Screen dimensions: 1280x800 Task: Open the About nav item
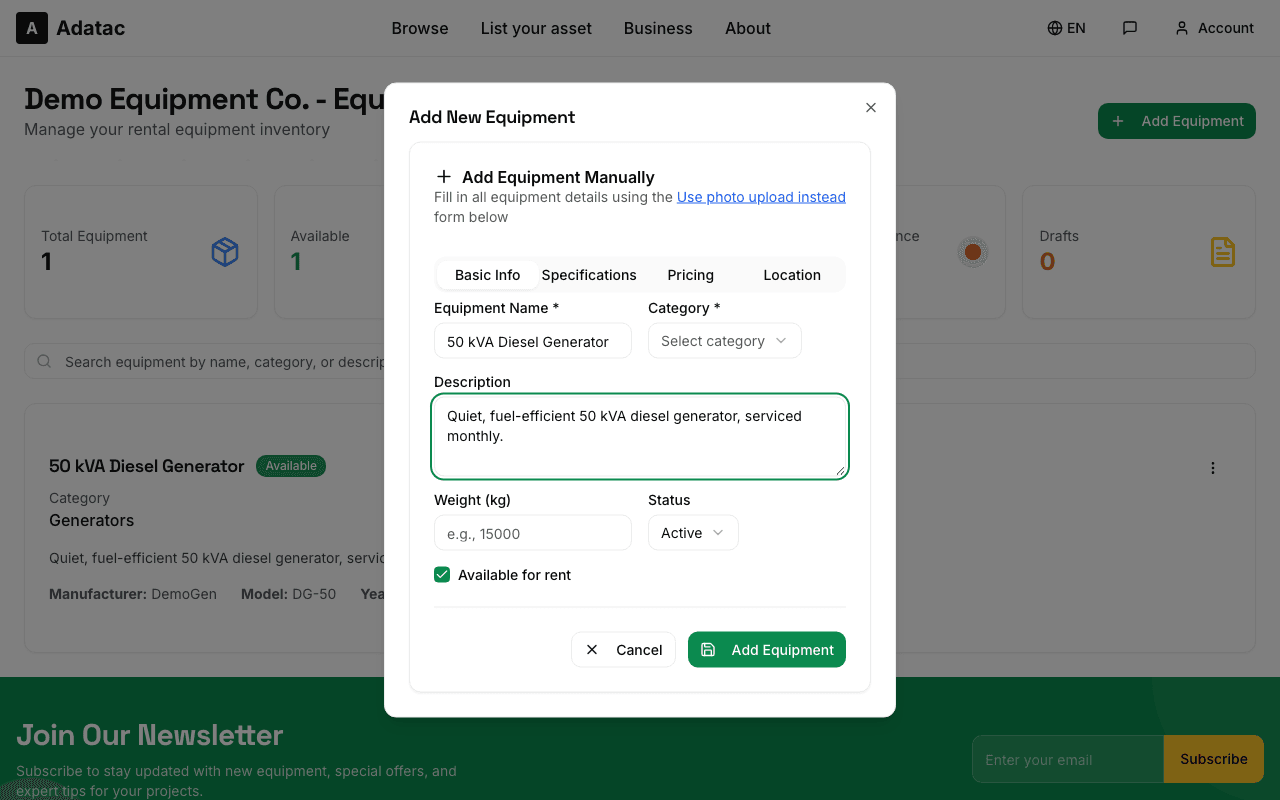point(748,28)
